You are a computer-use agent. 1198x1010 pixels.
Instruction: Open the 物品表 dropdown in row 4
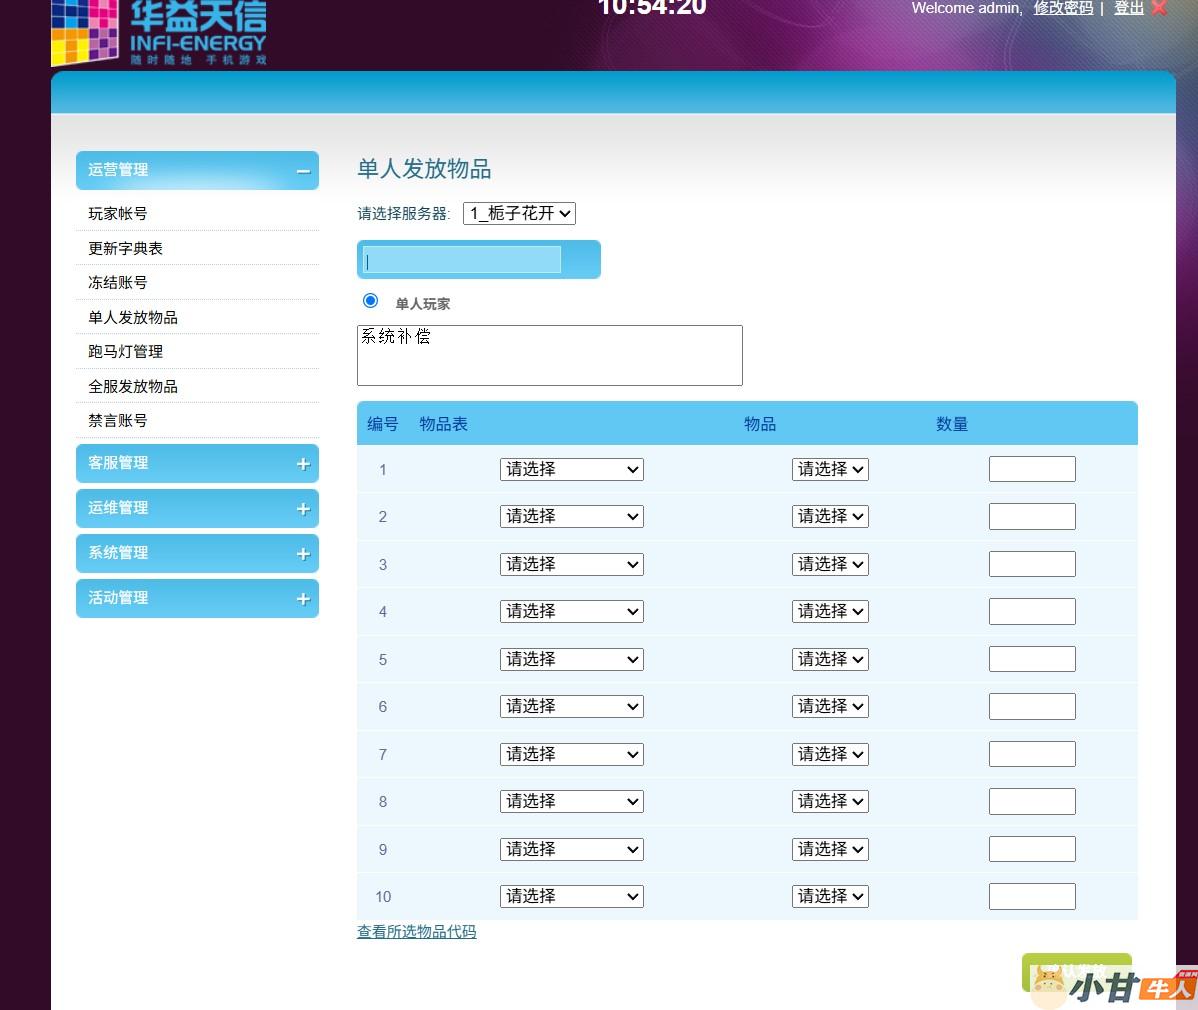click(571, 611)
